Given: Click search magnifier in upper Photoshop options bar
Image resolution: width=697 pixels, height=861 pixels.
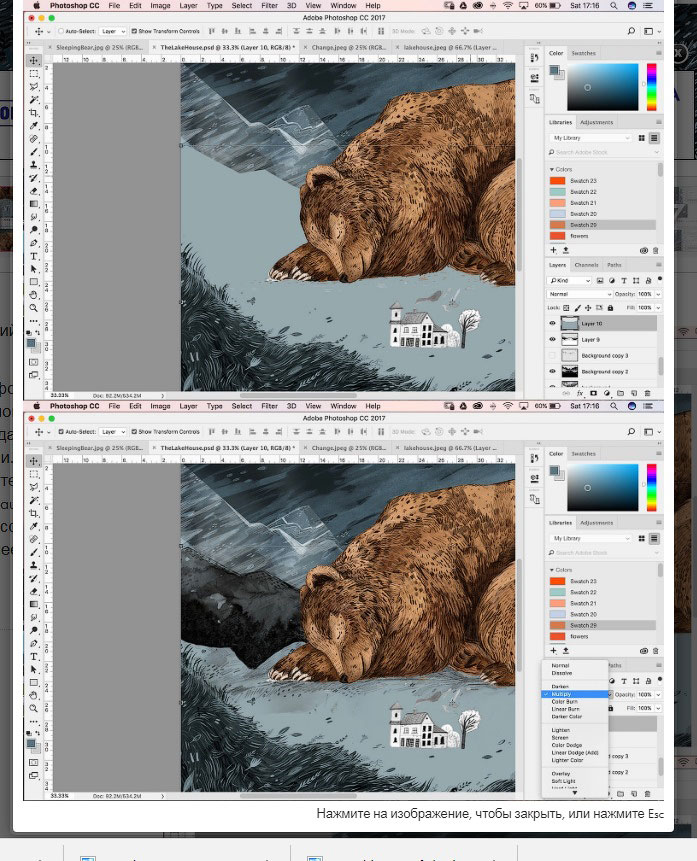Looking at the screenshot, I should [x=631, y=31].
